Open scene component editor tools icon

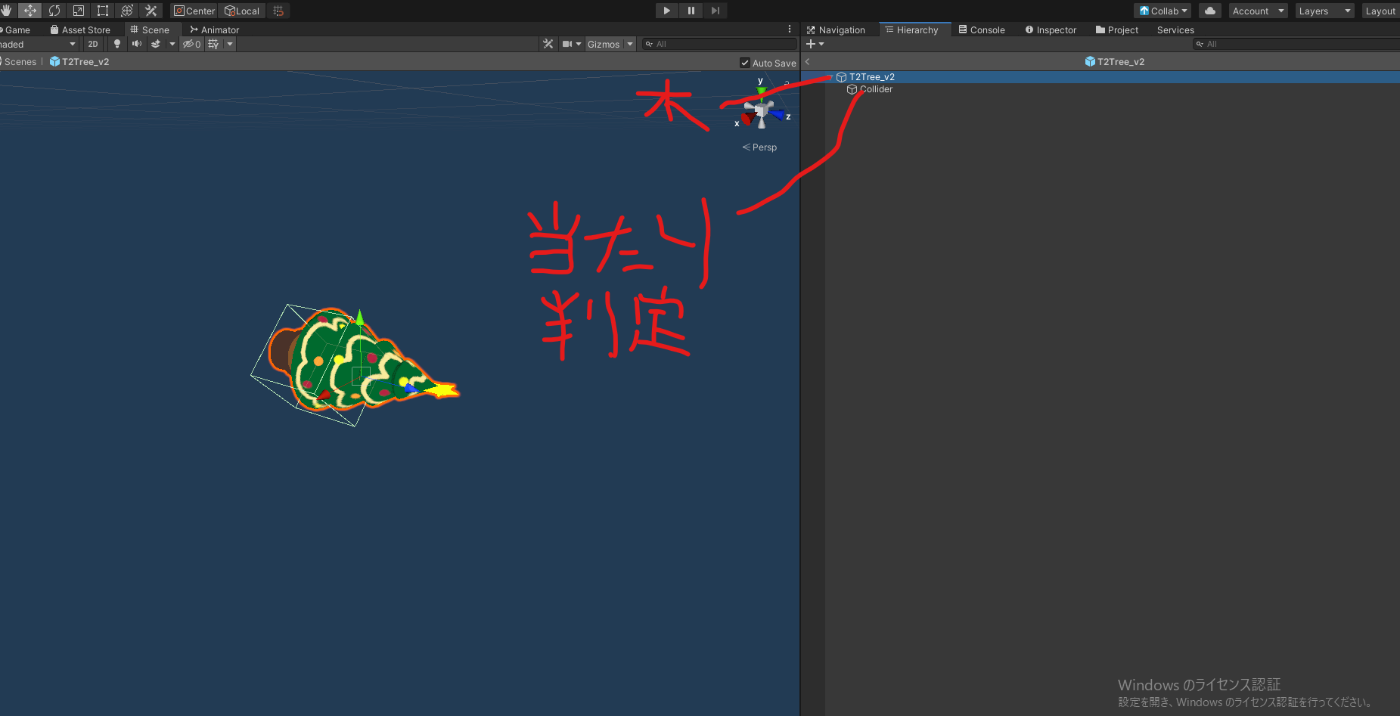[547, 44]
